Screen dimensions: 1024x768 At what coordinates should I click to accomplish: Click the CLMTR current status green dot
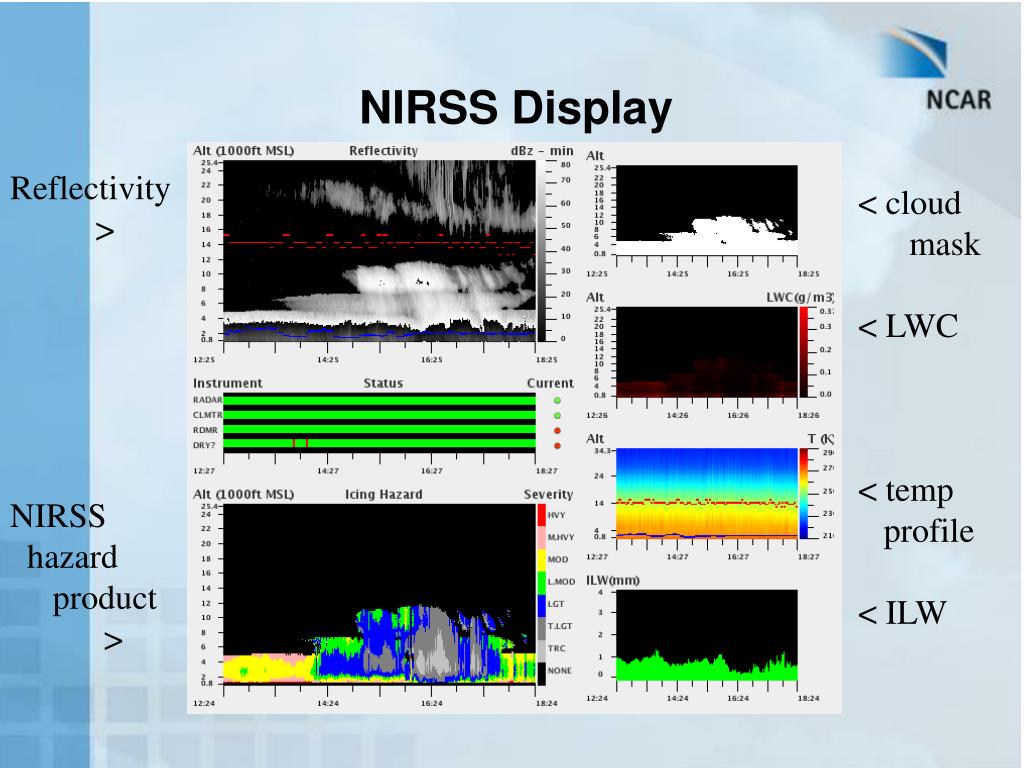point(557,415)
